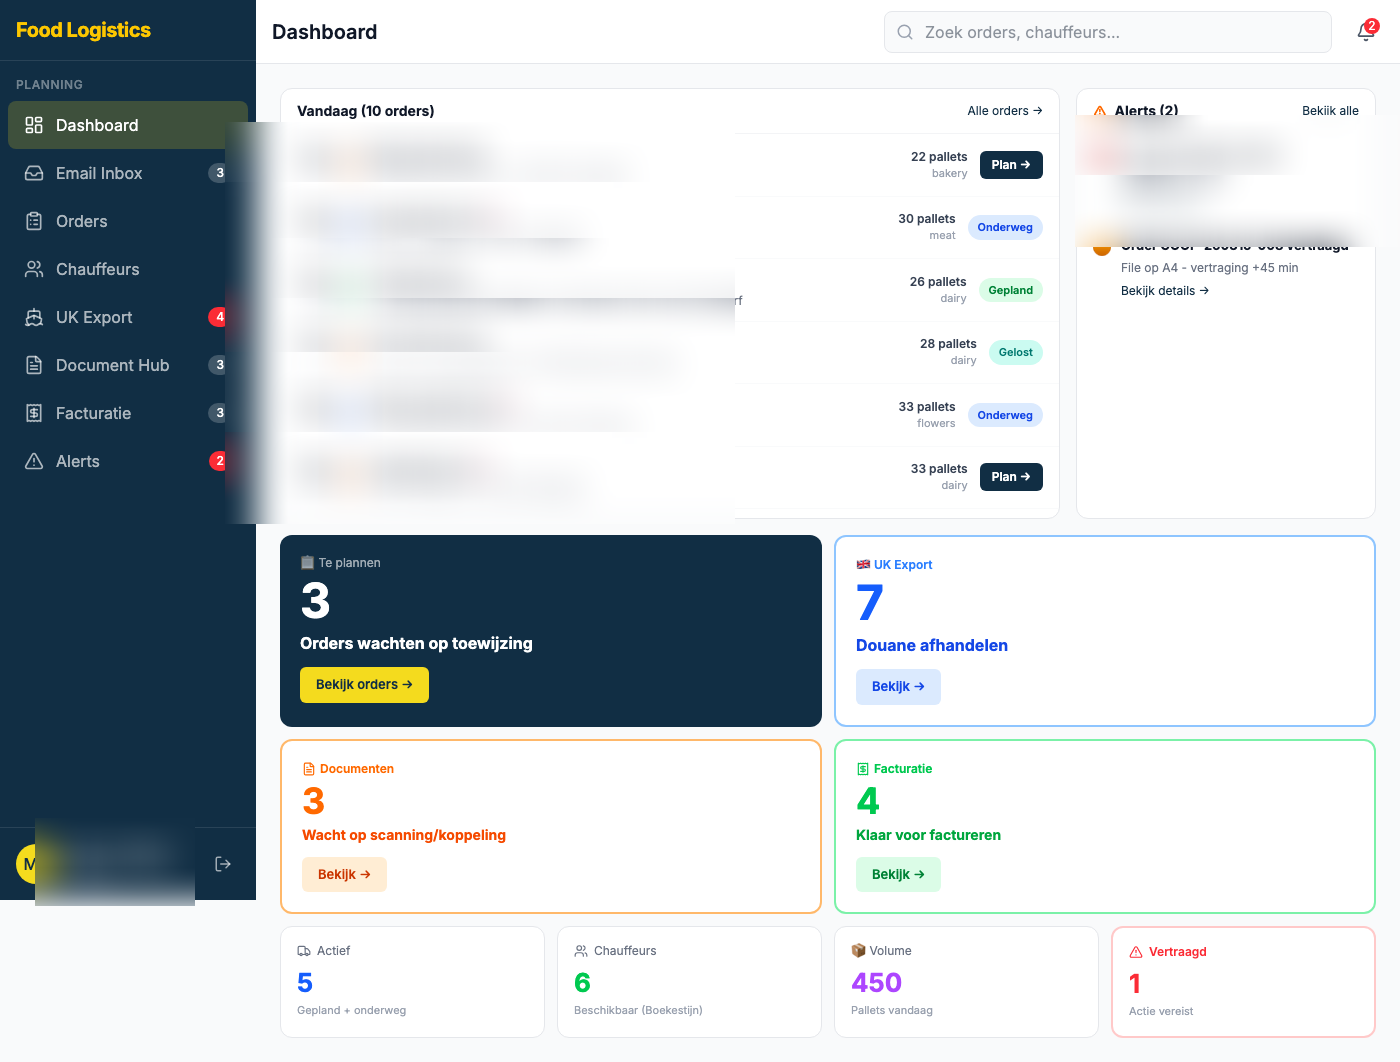
Task: Click Bekijk in the Documenten card
Action: 344,875
